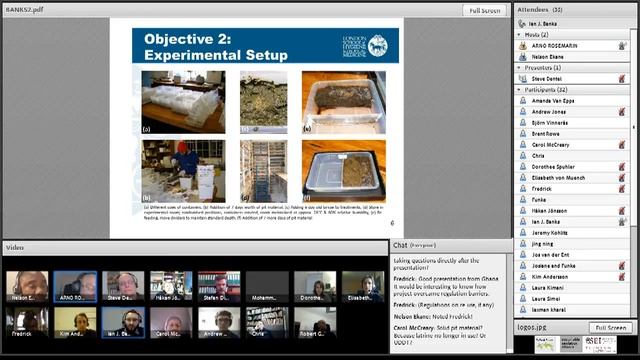Image resolution: width=640 pixels, height=360 pixels.
Task: Select Stefan D... video thumbnail
Action: coord(219,287)
